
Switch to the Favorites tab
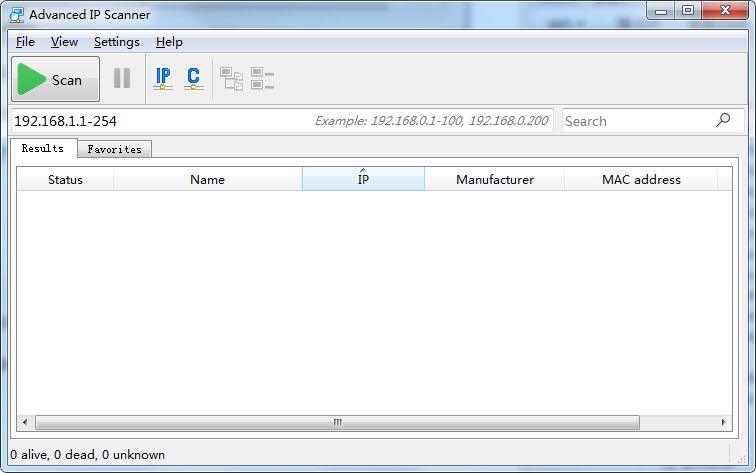tap(114, 149)
